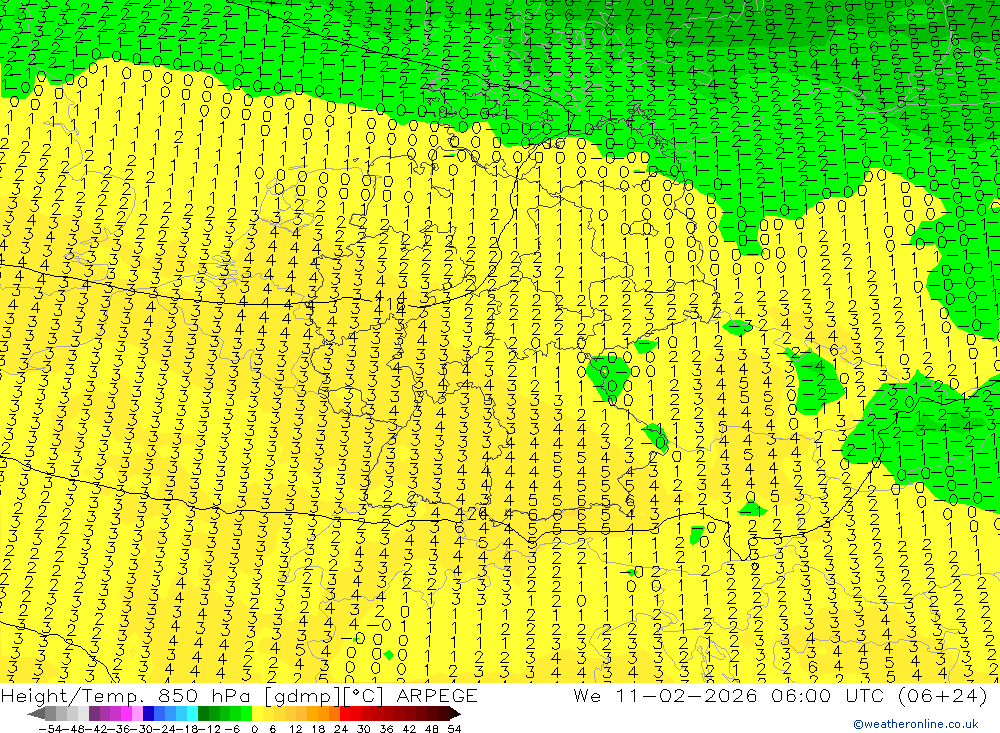Click the legend scale label '42' right of 36
The image size is (1000, 733).
tap(409, 729)
